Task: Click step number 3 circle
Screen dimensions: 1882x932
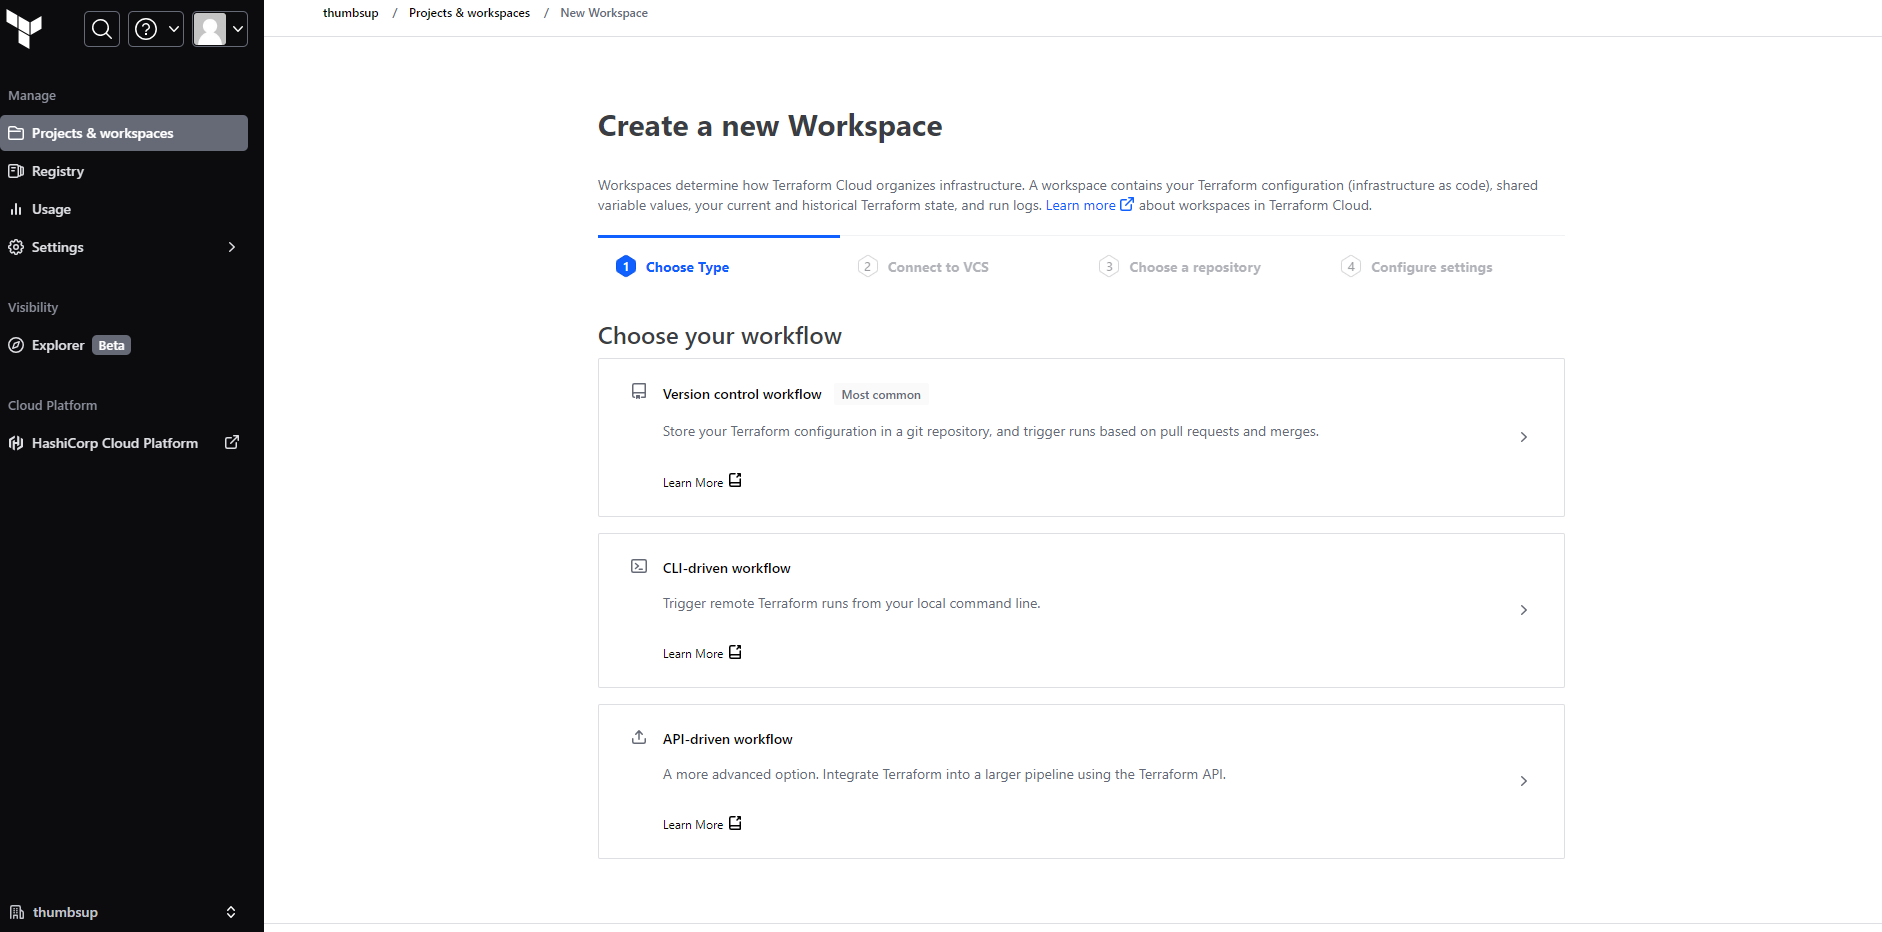Action: tap(1109, 266)
